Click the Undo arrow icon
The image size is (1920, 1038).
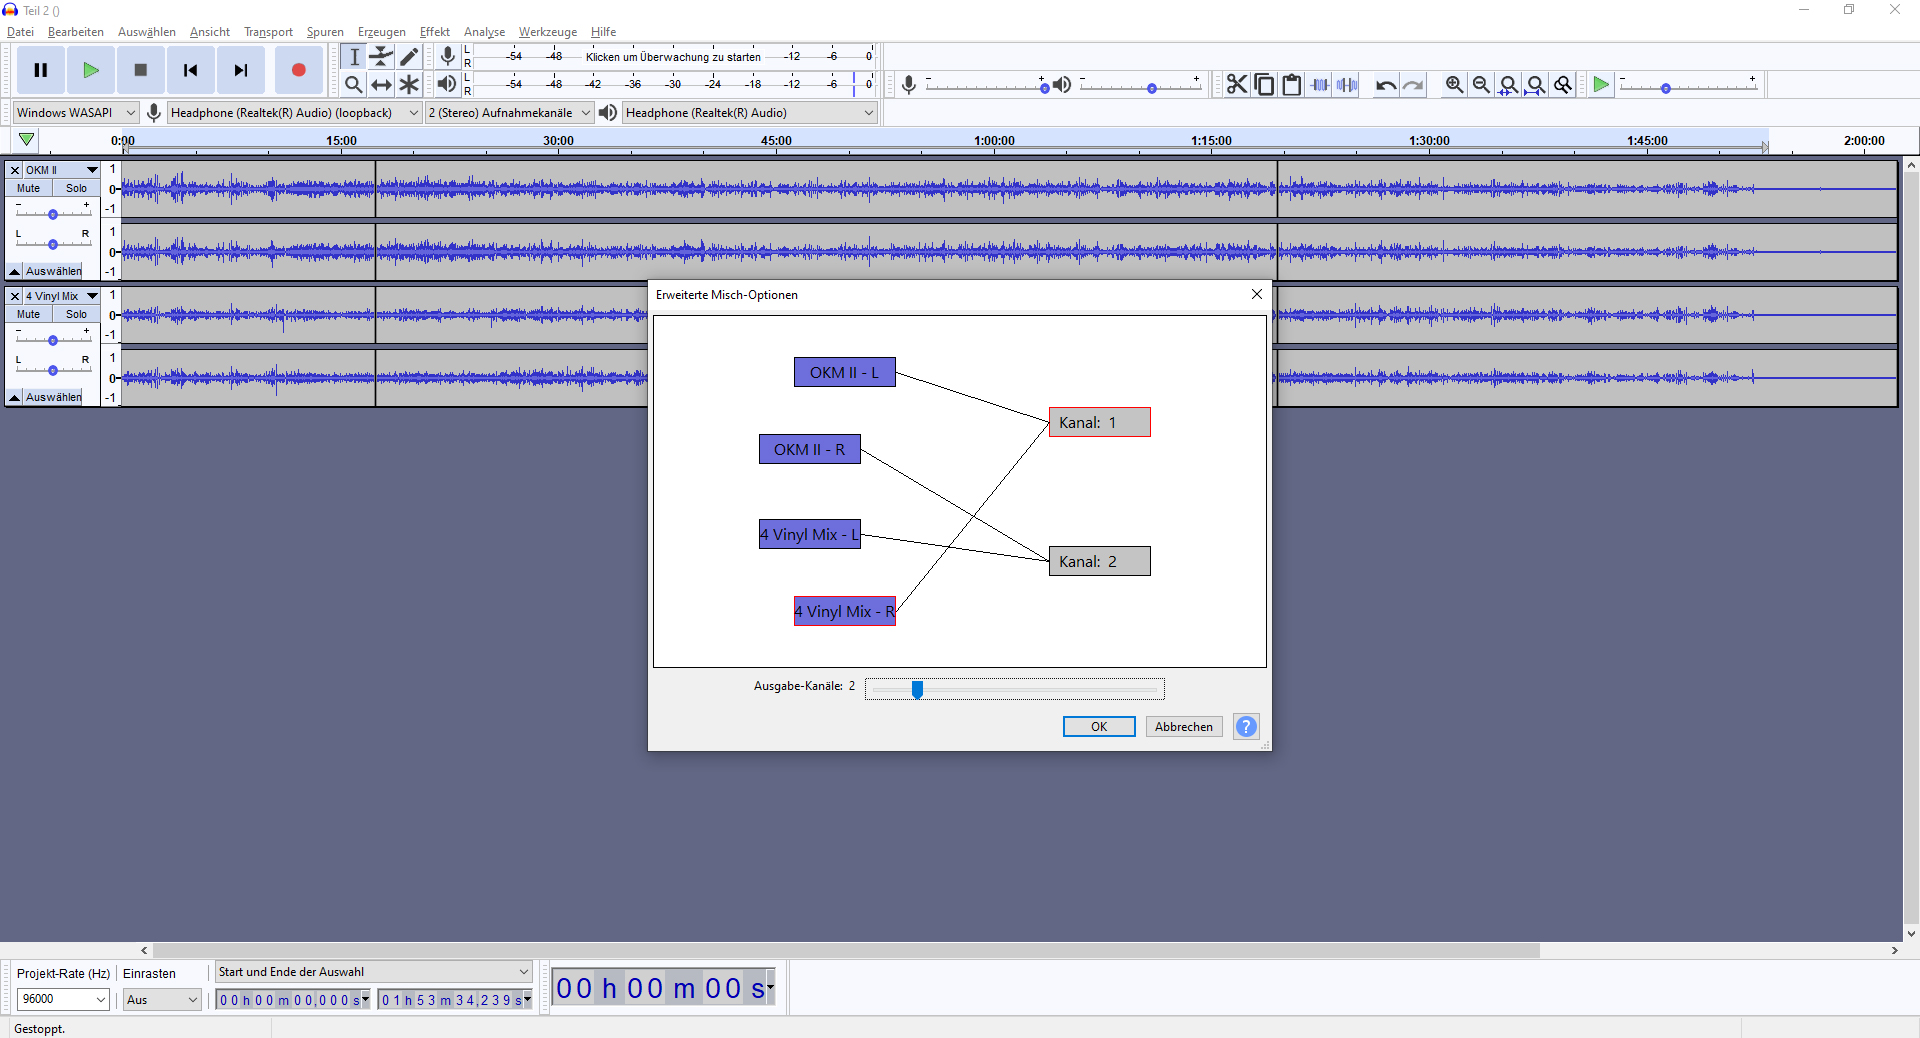[x=1385, y=85]
